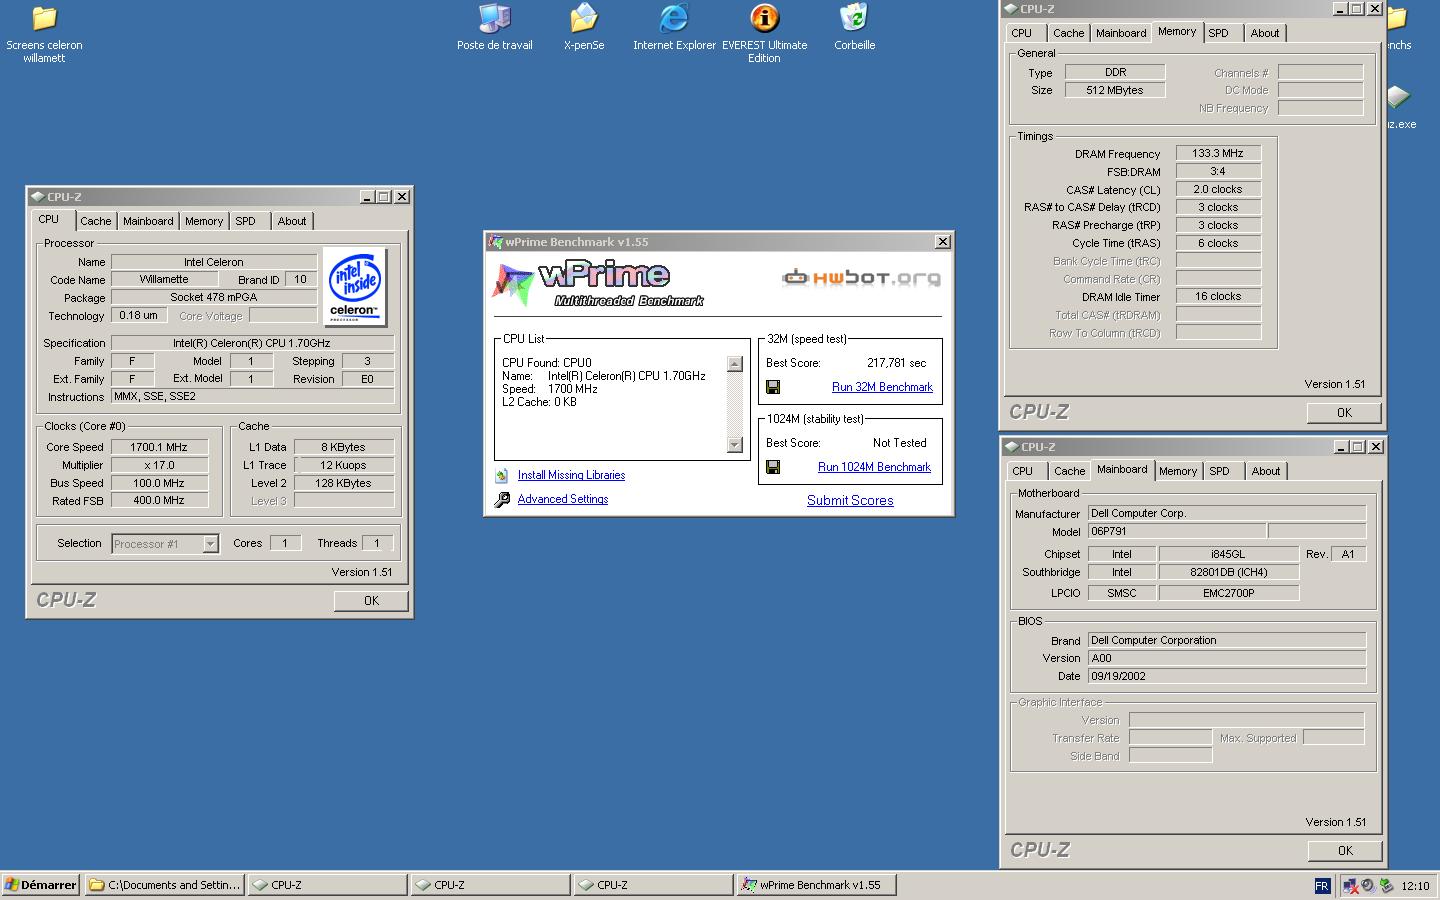Click wPrime title bar icon
The height and width of the screenshot is (900, 1440).
(x=495, y=242)
